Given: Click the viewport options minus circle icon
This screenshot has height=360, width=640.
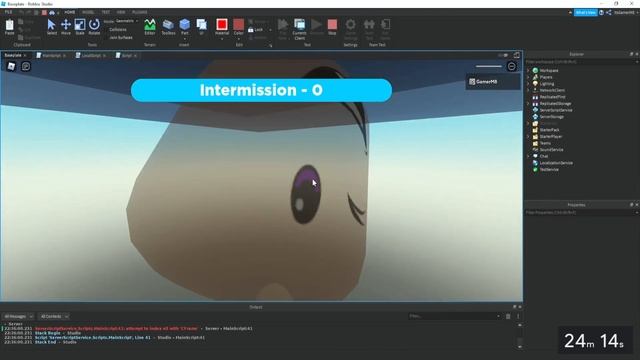Looking at the screenshot, I should [x=511, y=66].
